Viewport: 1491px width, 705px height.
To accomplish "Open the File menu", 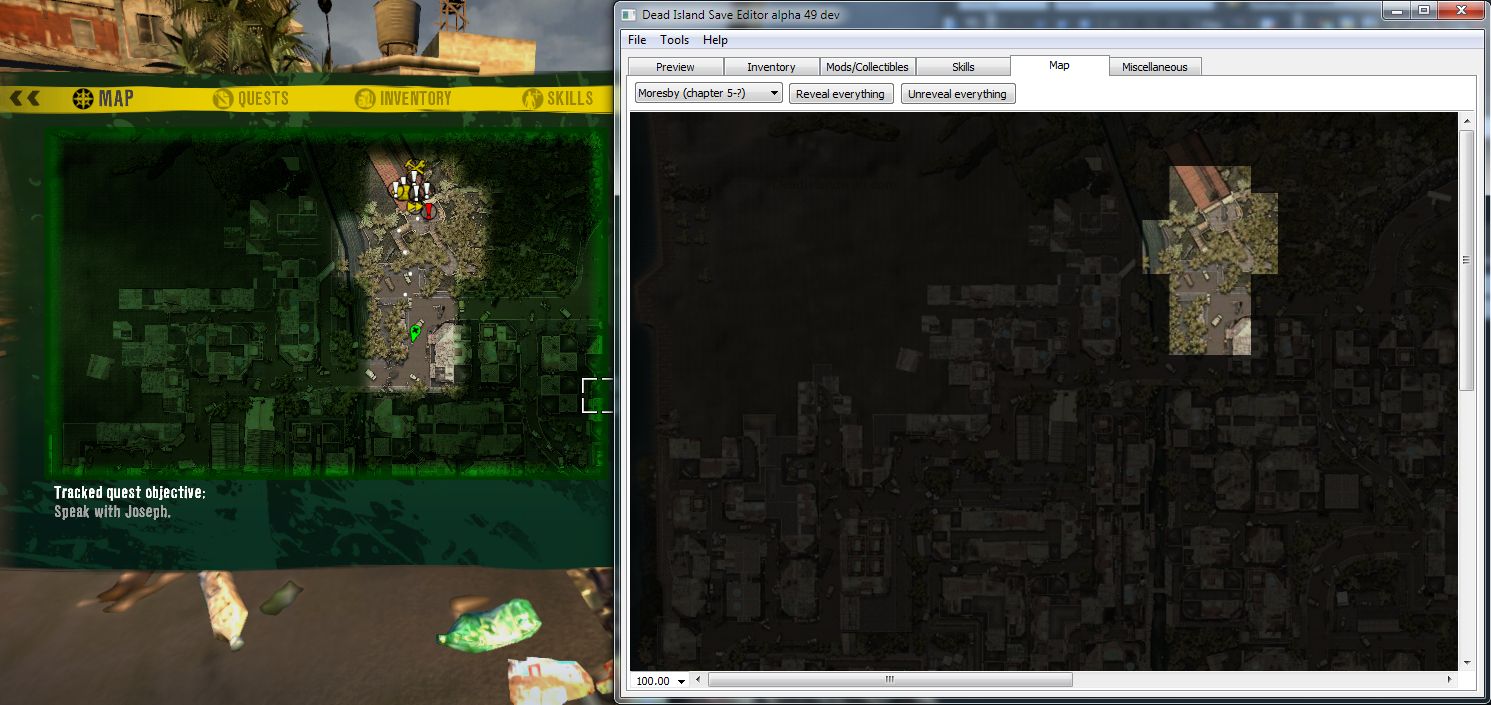I will pyautogui.click(x=636, y=40).
